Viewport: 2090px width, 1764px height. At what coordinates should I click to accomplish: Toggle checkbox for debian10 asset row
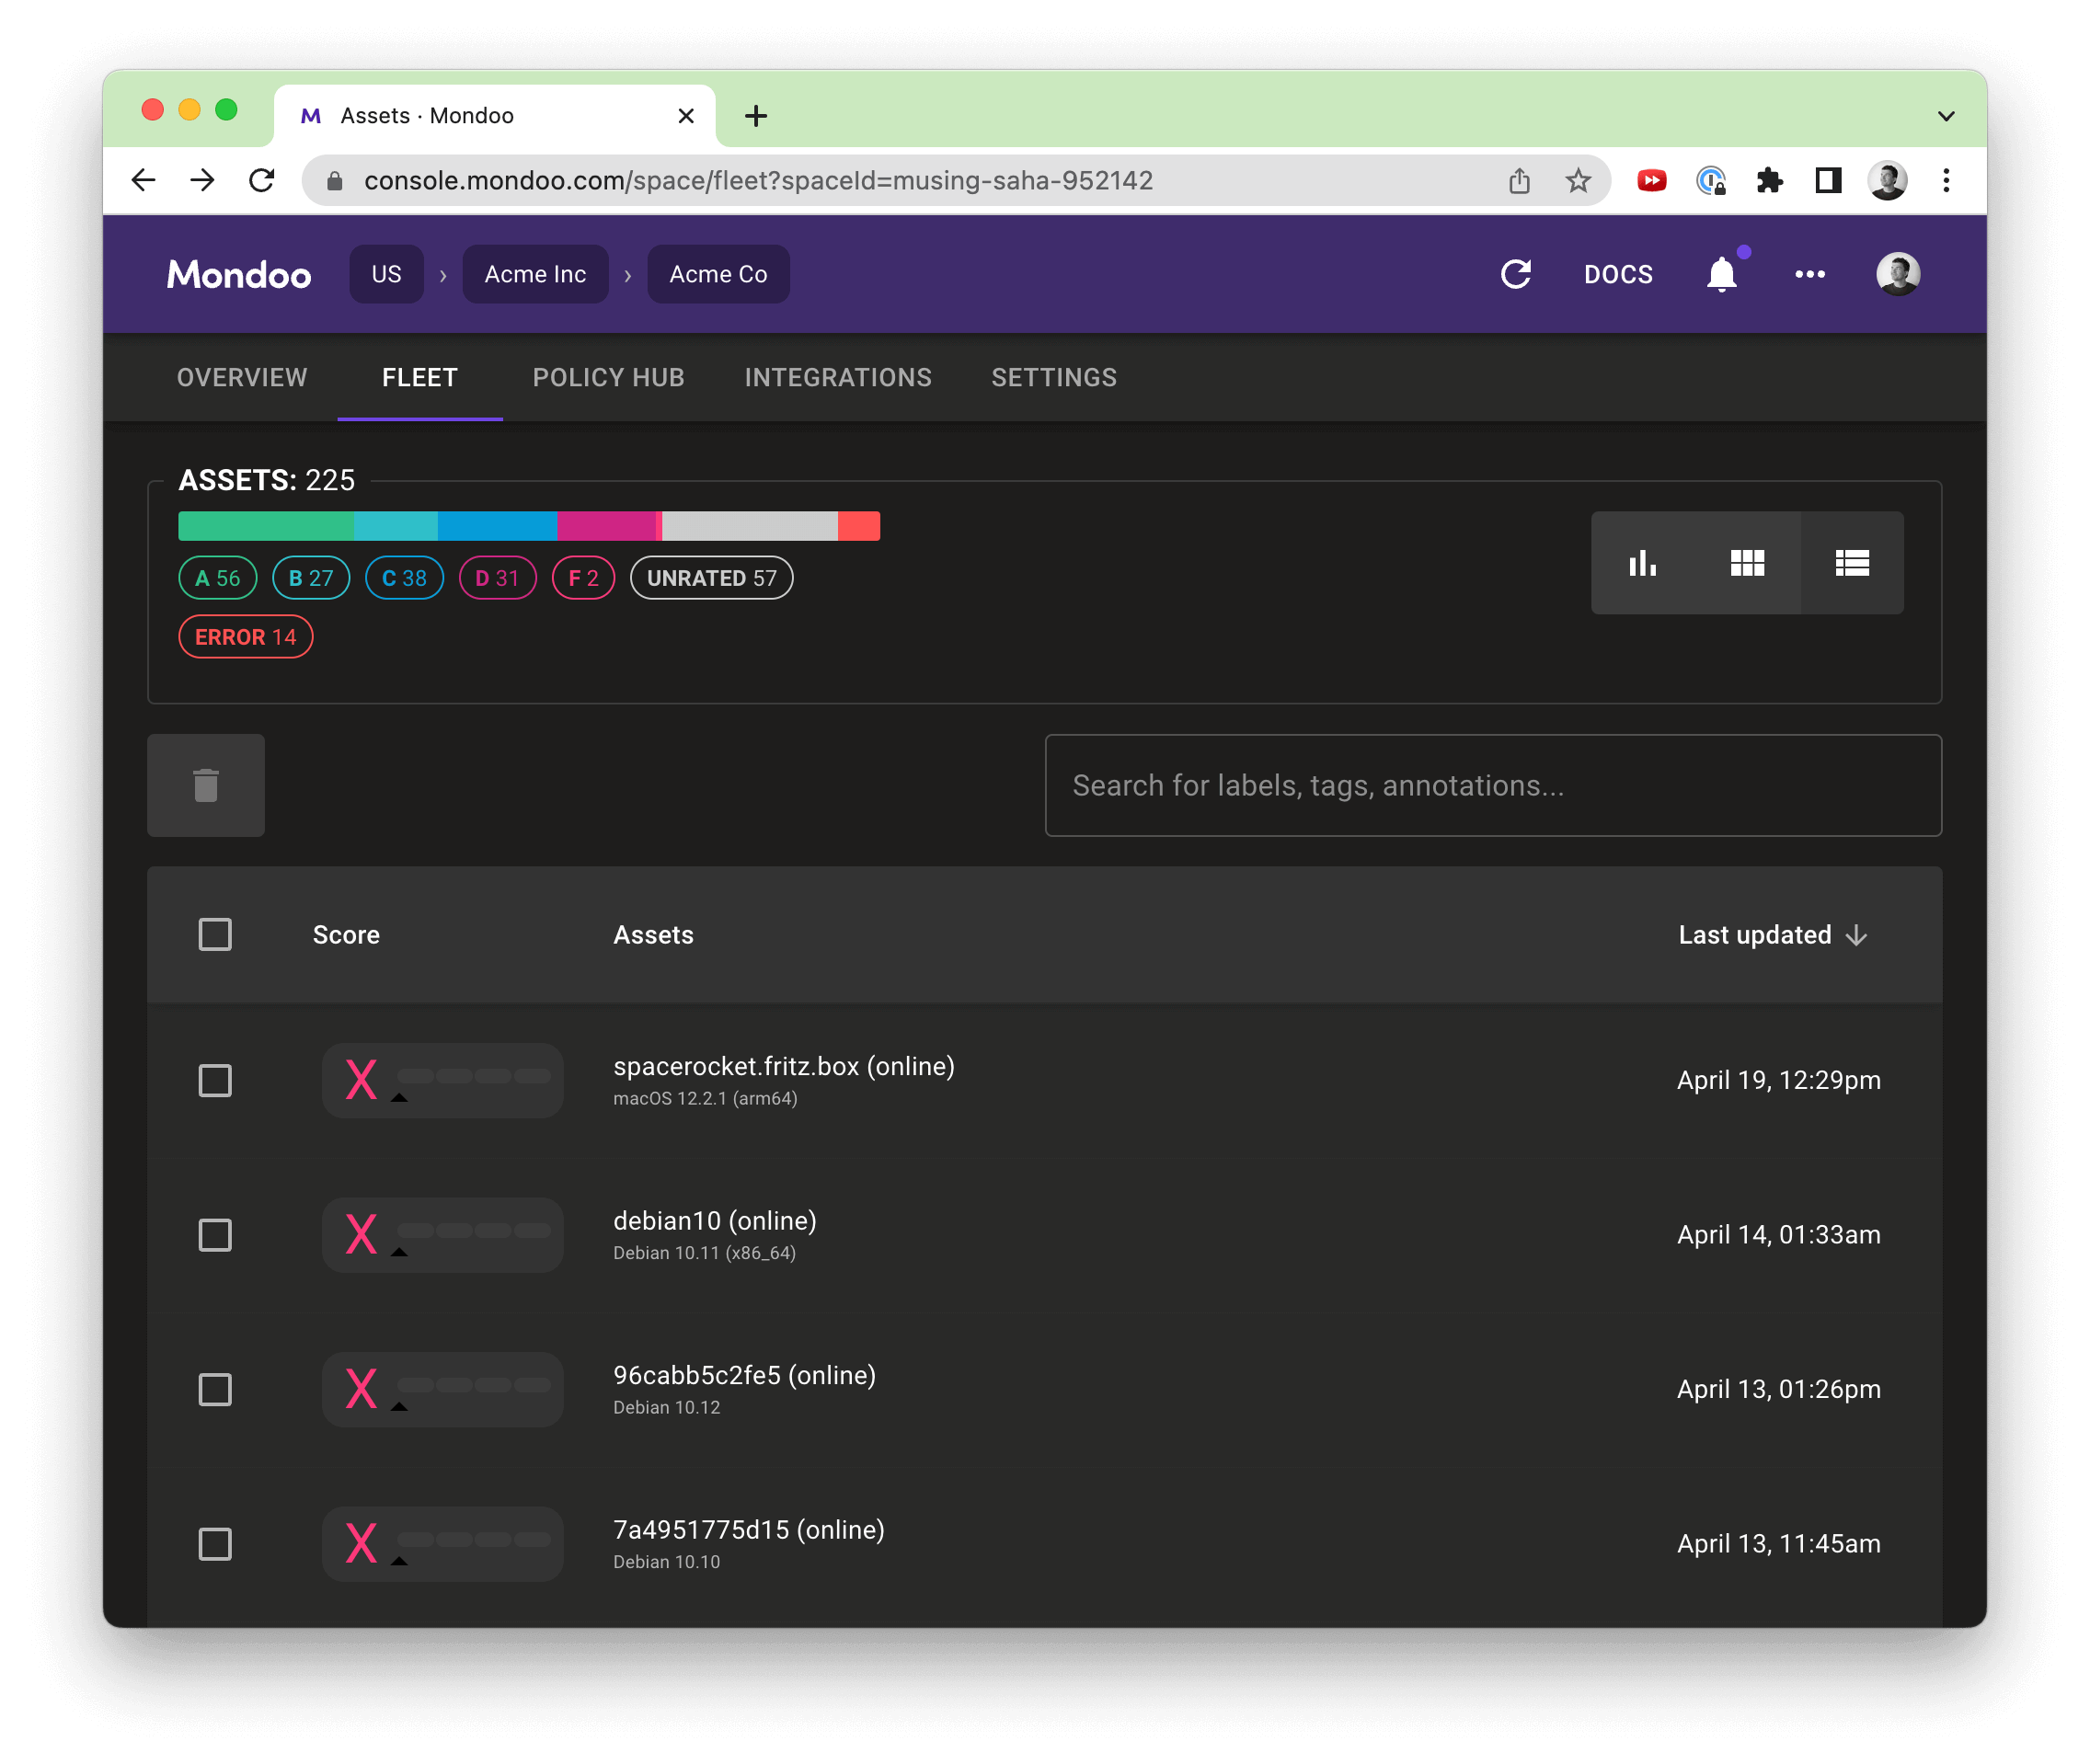click(215, 1233)
